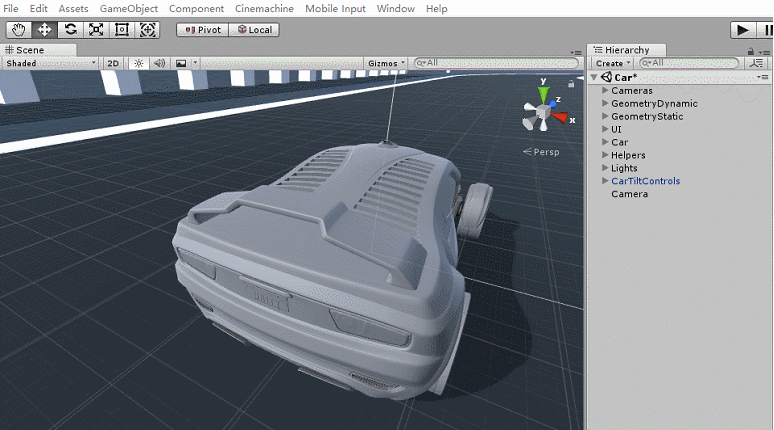Viewport: 774px width, 430px height.
Task: Start Play mode
Action: pos(743,30)
